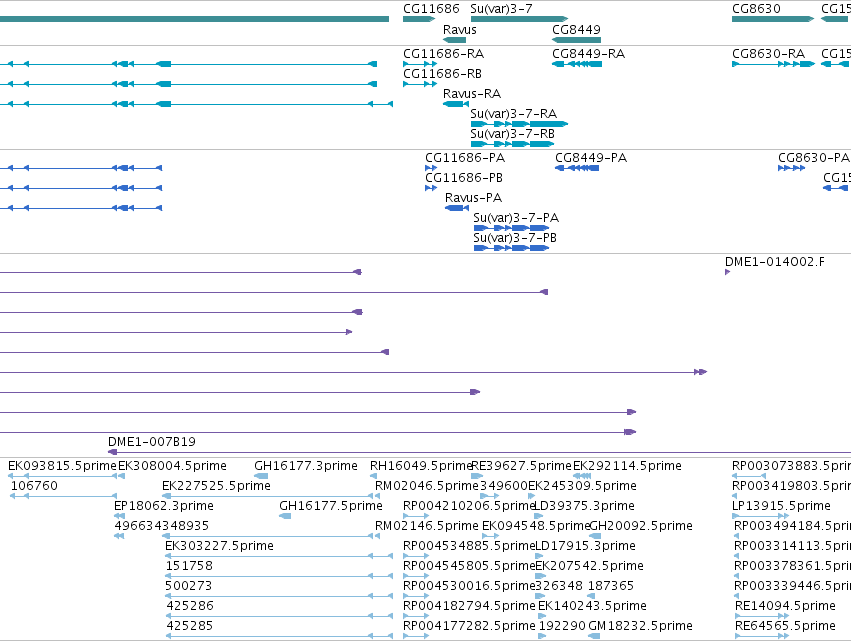Select EST EK308004.5prime
This screenshot has width=851, height=641.
122,476
